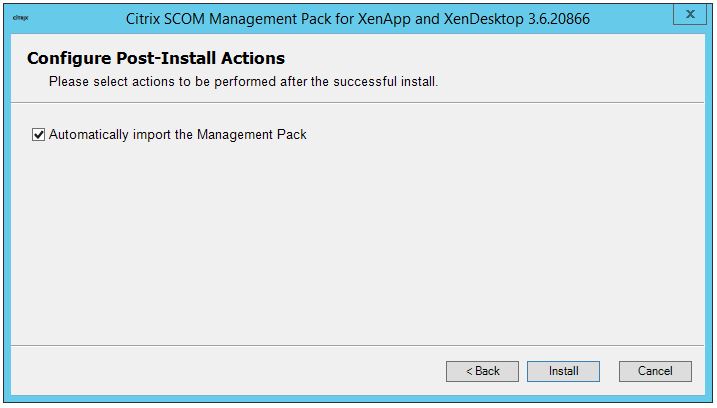Click the 'Please select actions' description text
Viewport: 717px width, 408px height.
click(x=243, y=81)
